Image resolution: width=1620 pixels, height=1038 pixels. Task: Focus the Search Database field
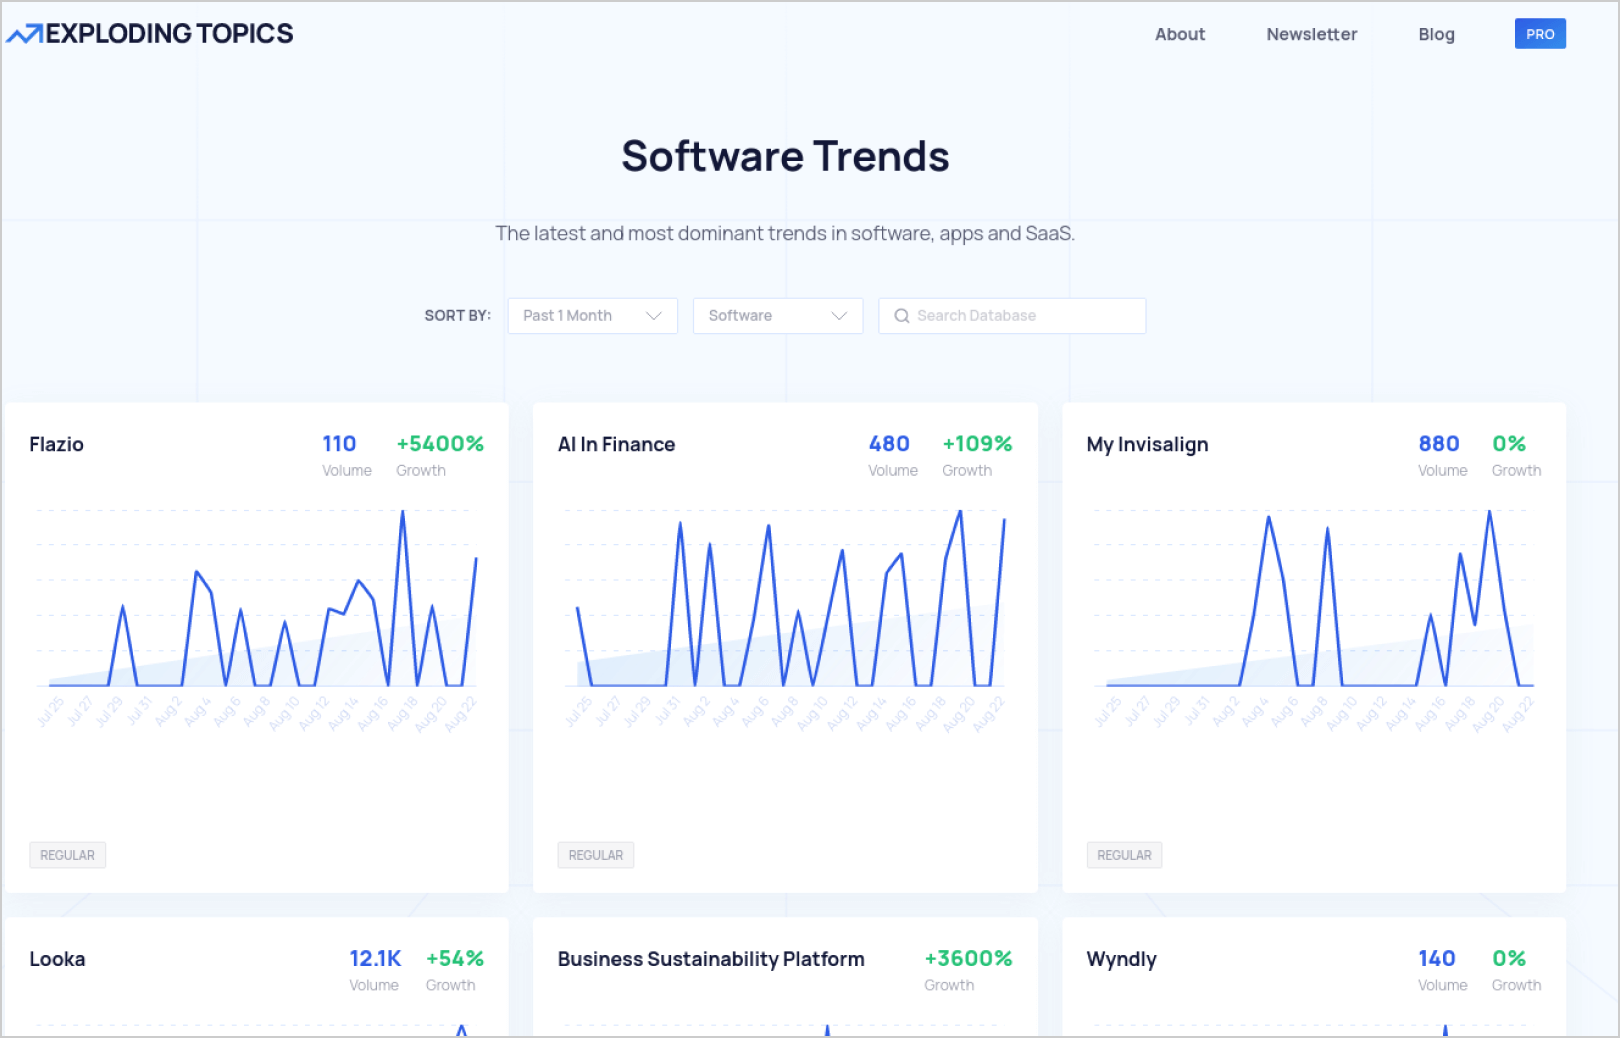coord(1012,316)
